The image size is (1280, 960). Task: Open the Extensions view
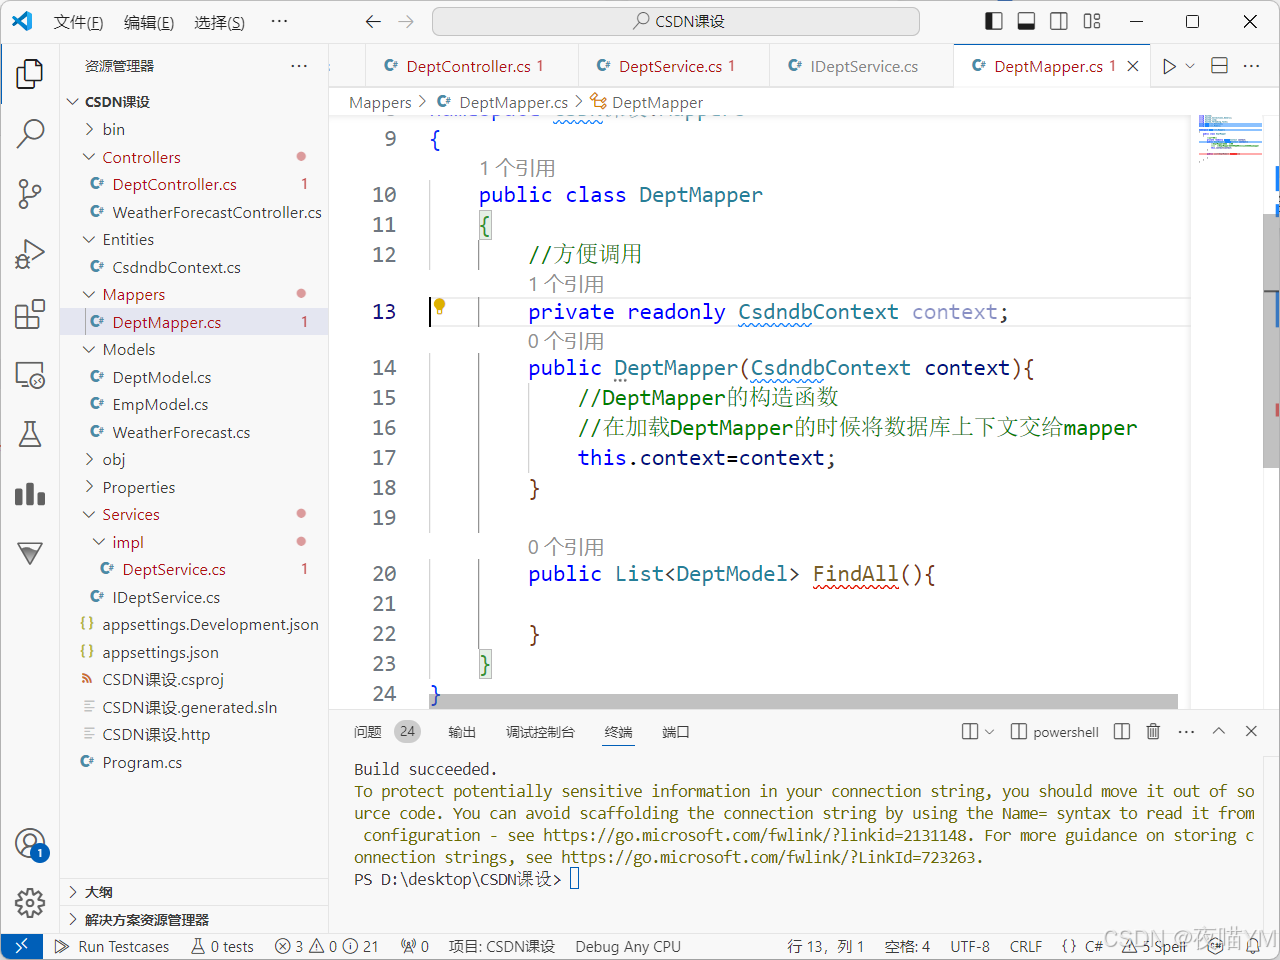click(x=30, y=314)
